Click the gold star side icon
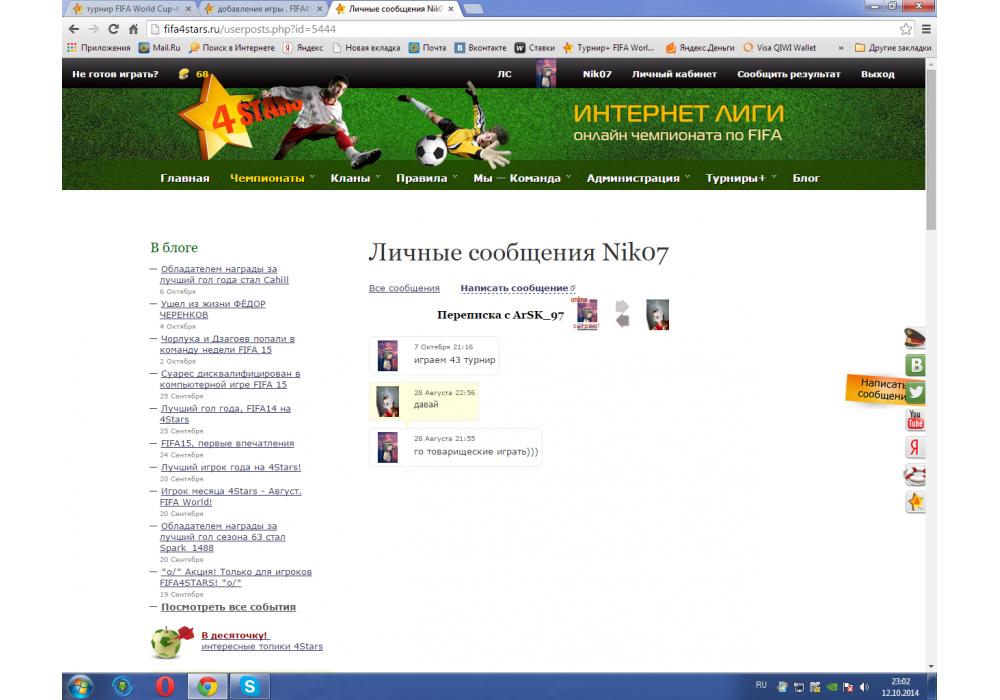 click(915, 502)
